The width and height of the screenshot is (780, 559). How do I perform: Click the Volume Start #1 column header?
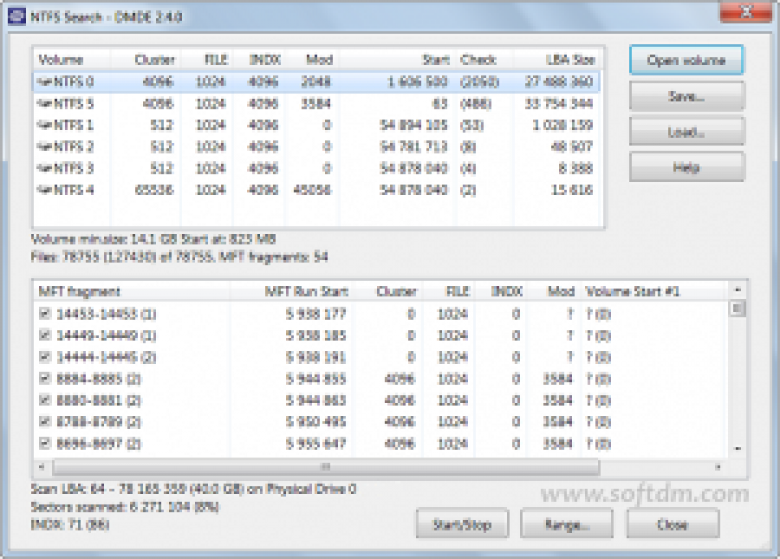pyautogui.click(x=654, y=291)
